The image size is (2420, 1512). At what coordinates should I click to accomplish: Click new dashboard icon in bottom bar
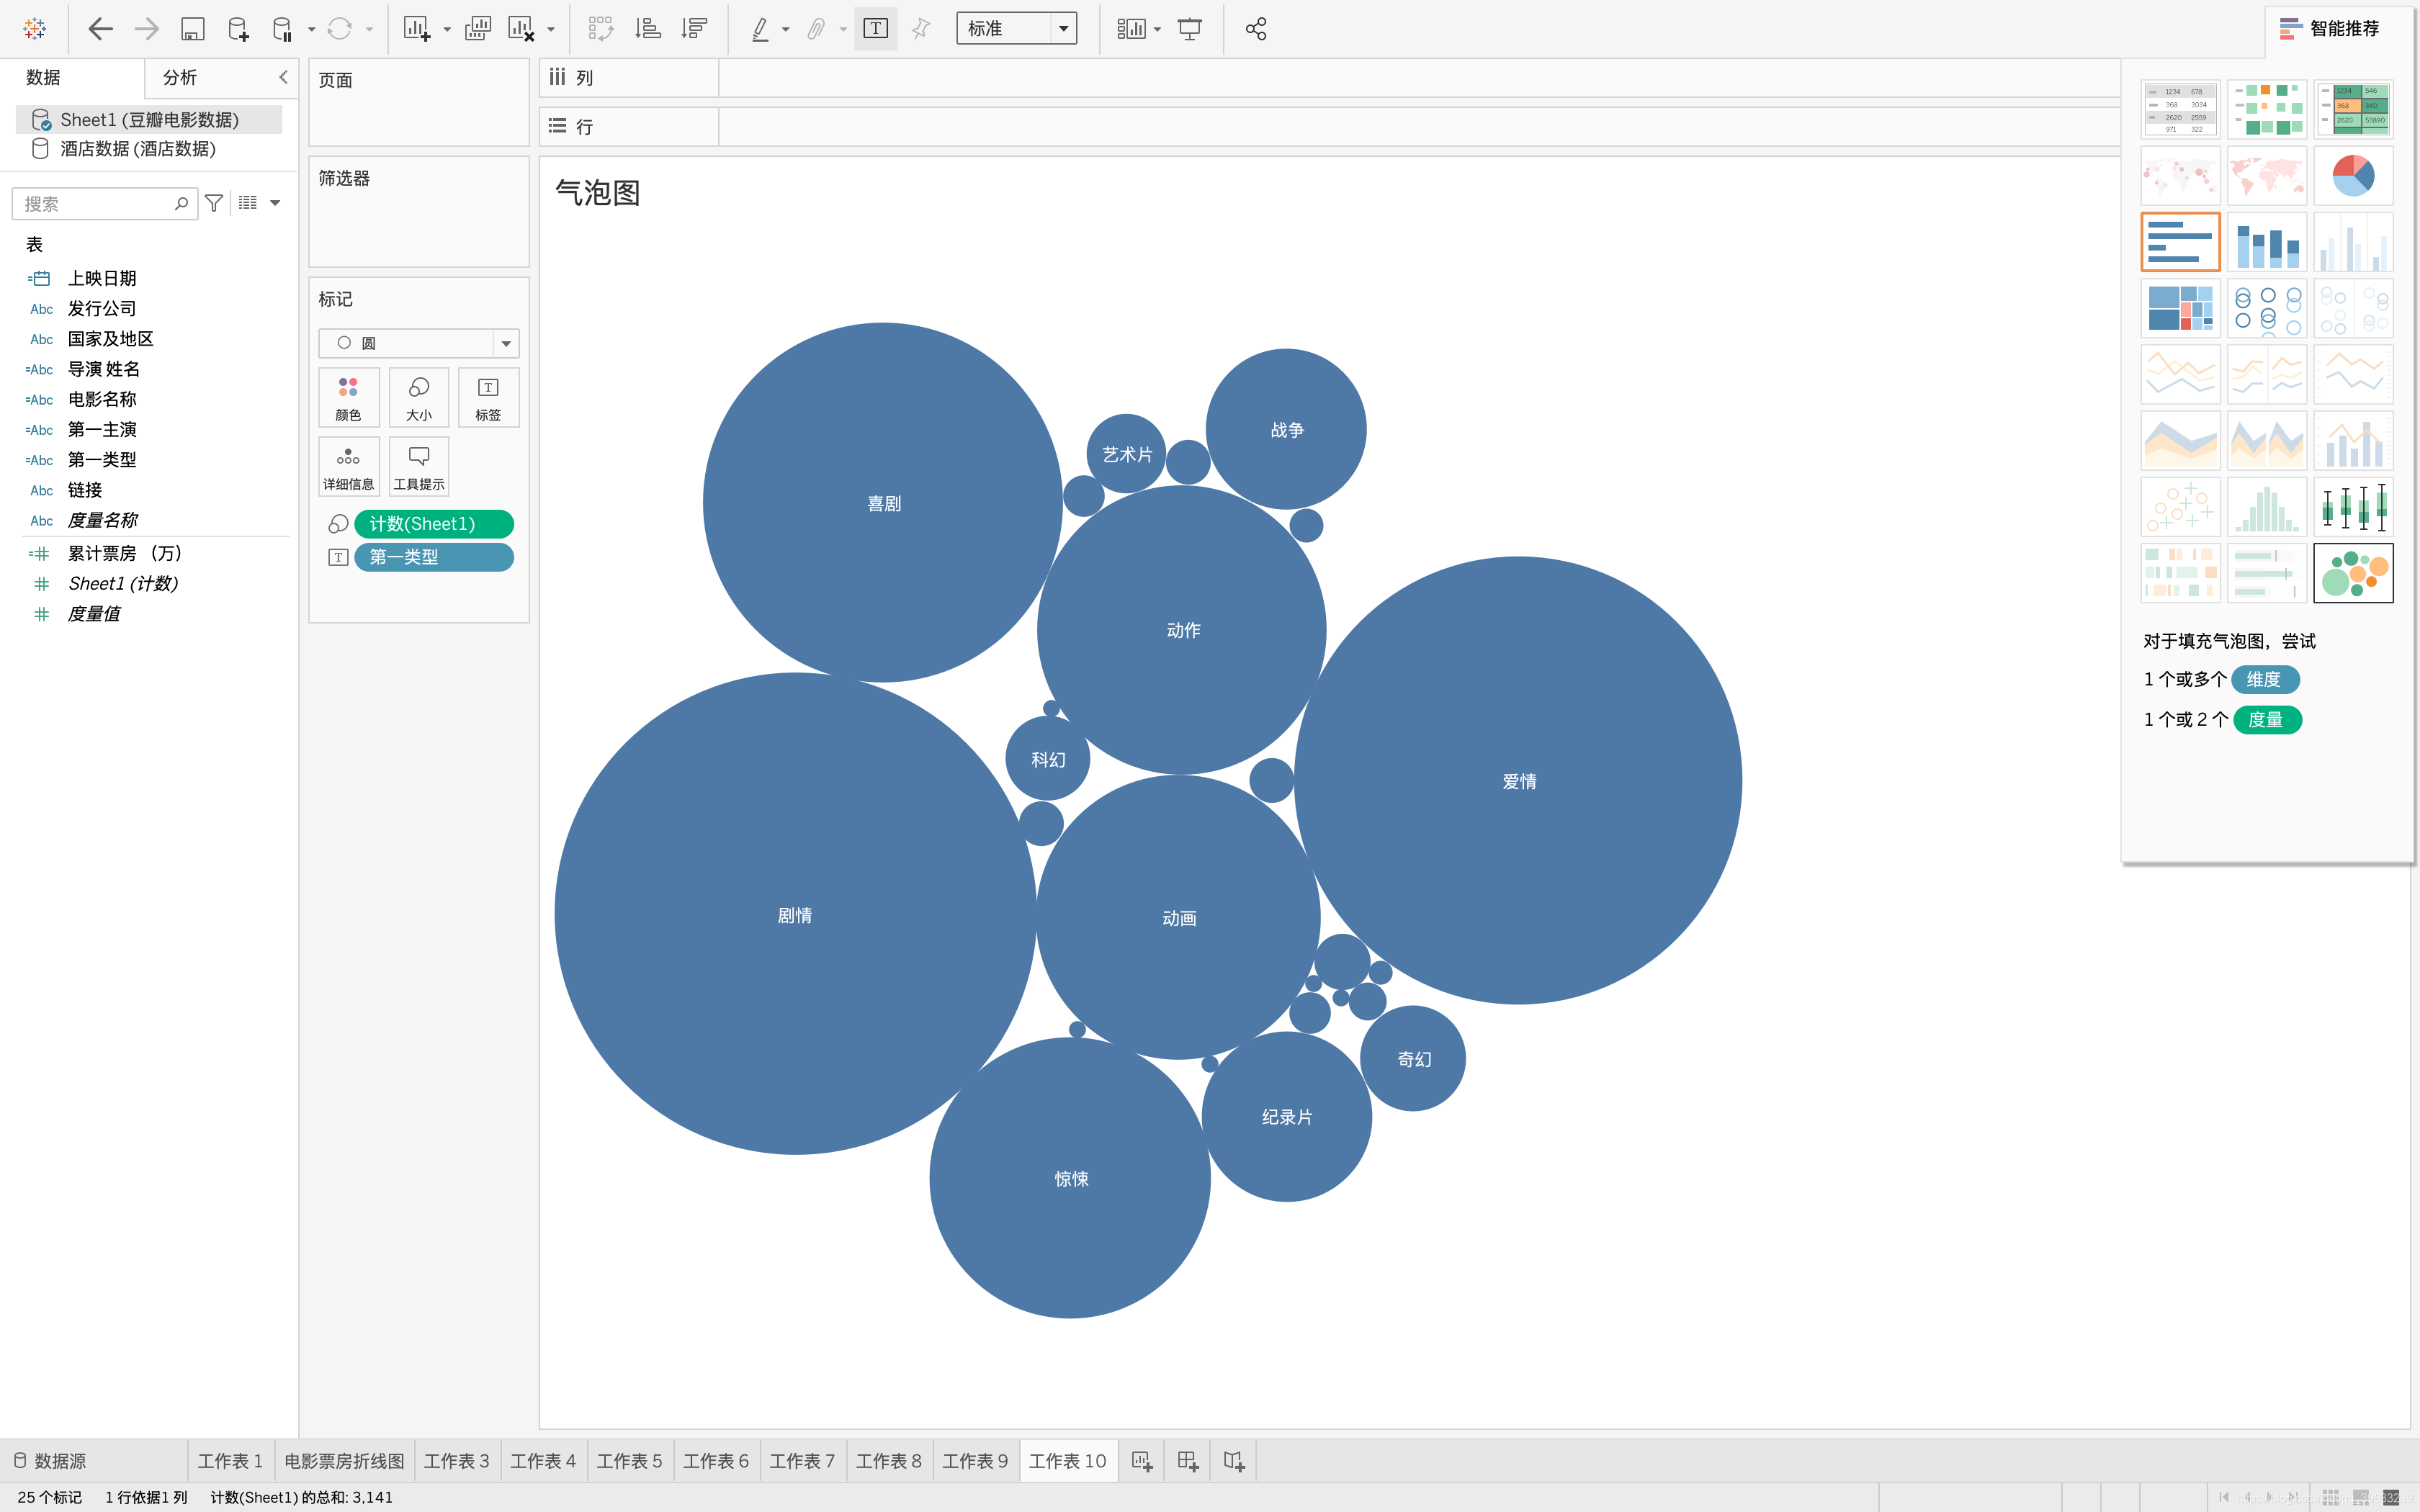pos(1187,1461)
